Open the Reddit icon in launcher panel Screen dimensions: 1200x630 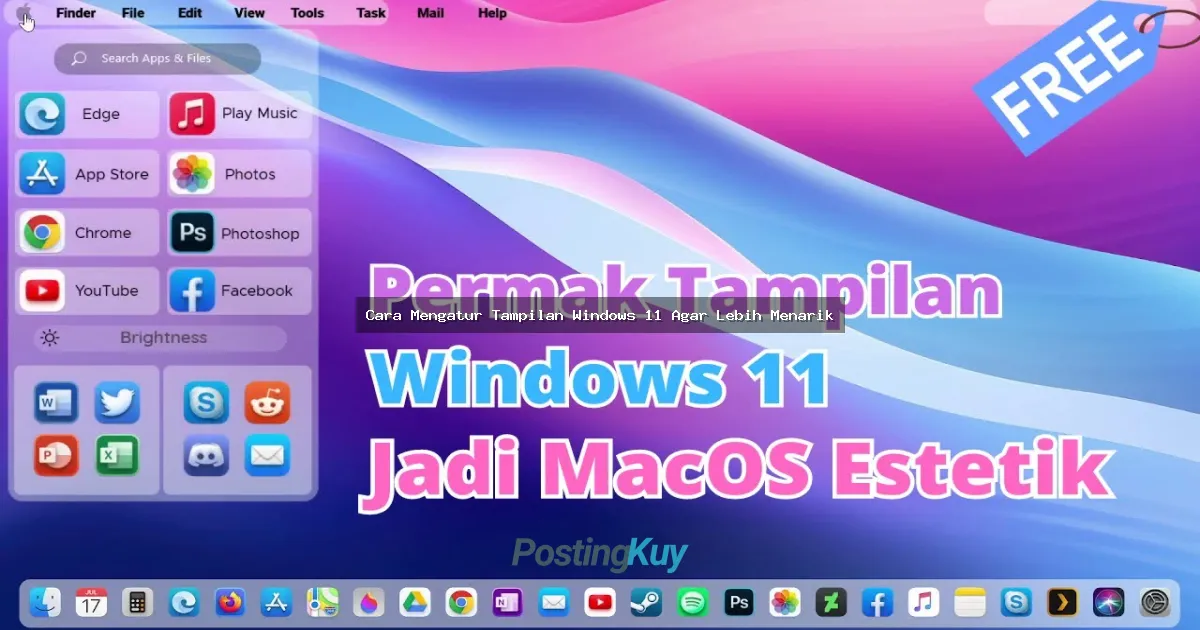click(x=267, y=403)
